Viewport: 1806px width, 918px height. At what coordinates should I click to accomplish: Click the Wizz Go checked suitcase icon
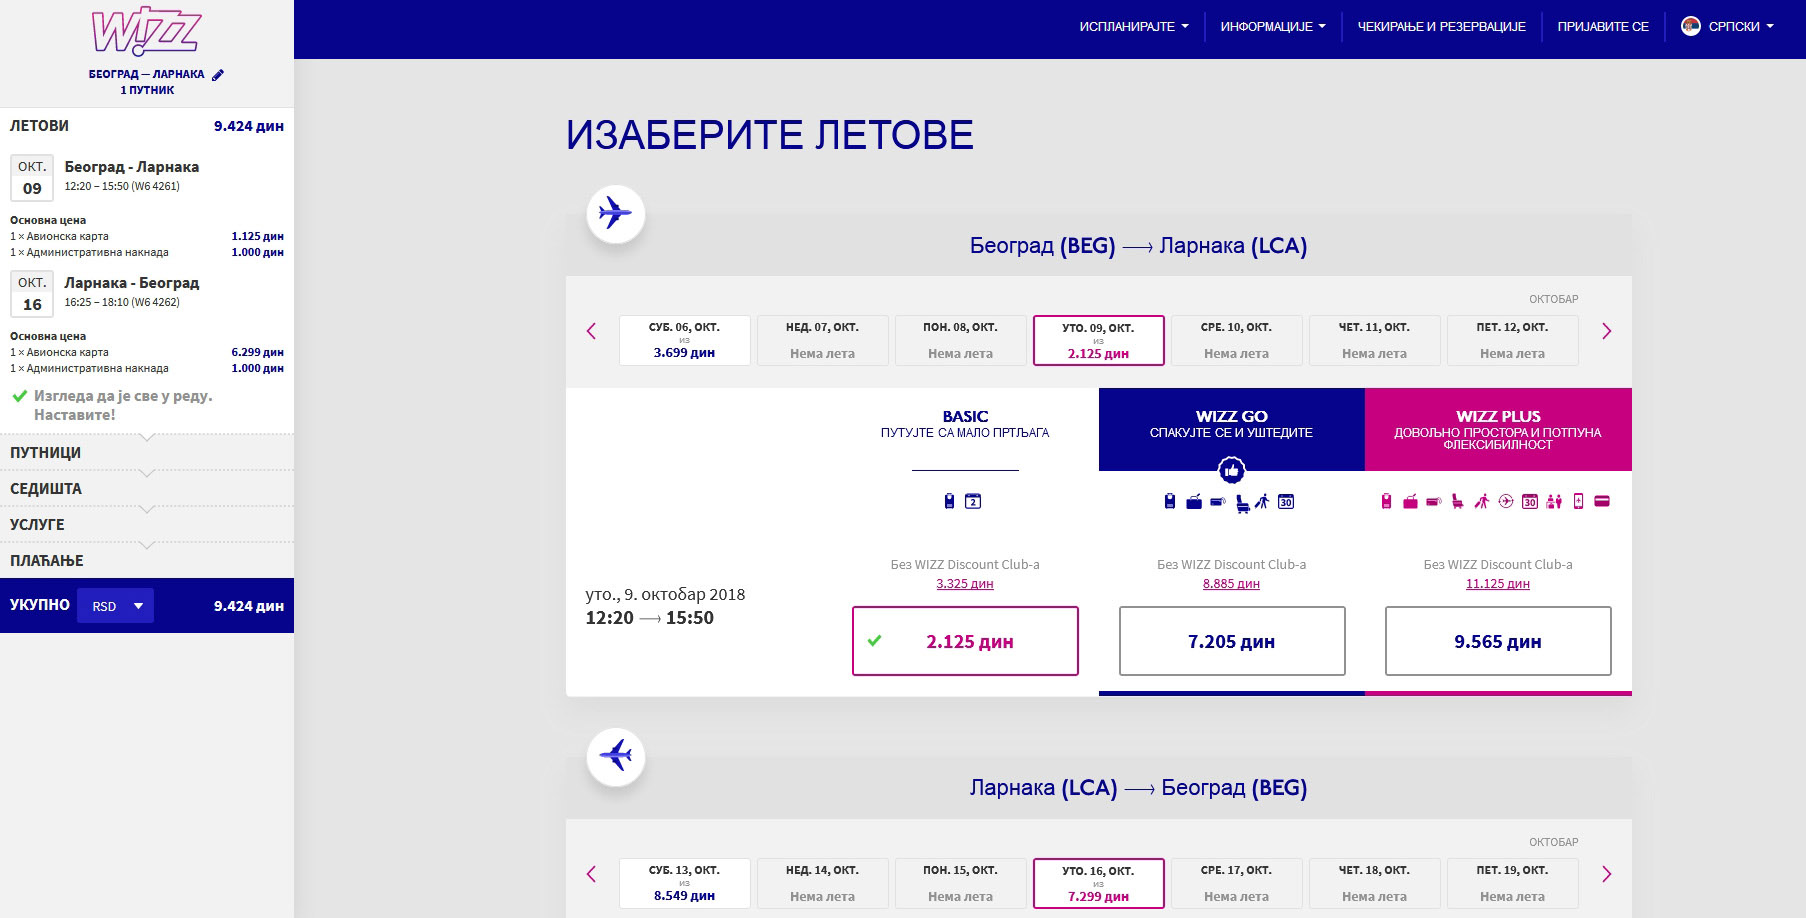[x=1194, y=502]
